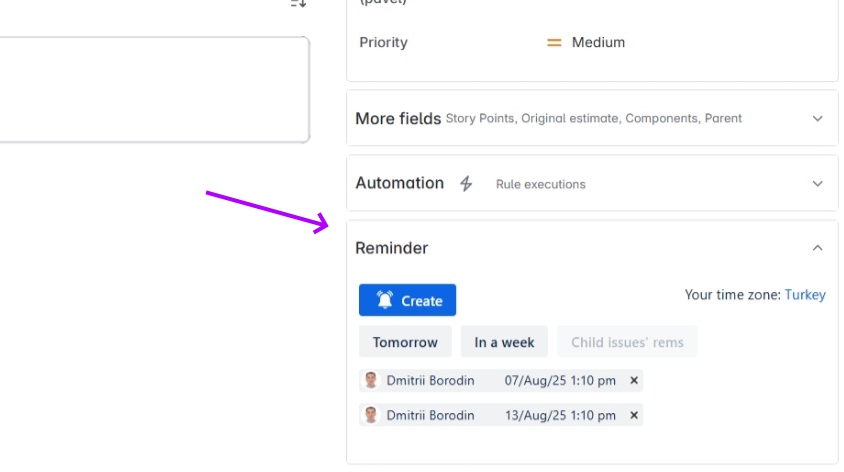
Task: Choose the In a week reminder
Action: [504, 342]
